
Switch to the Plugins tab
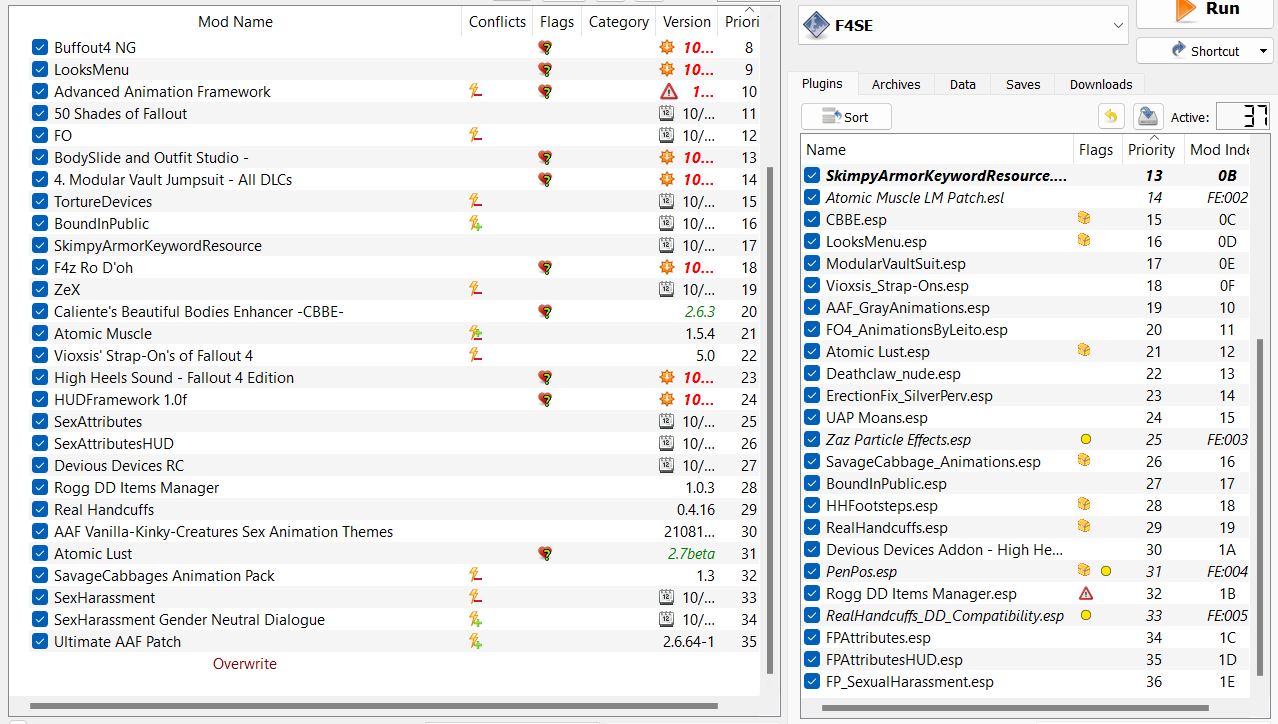click(822, 84)
